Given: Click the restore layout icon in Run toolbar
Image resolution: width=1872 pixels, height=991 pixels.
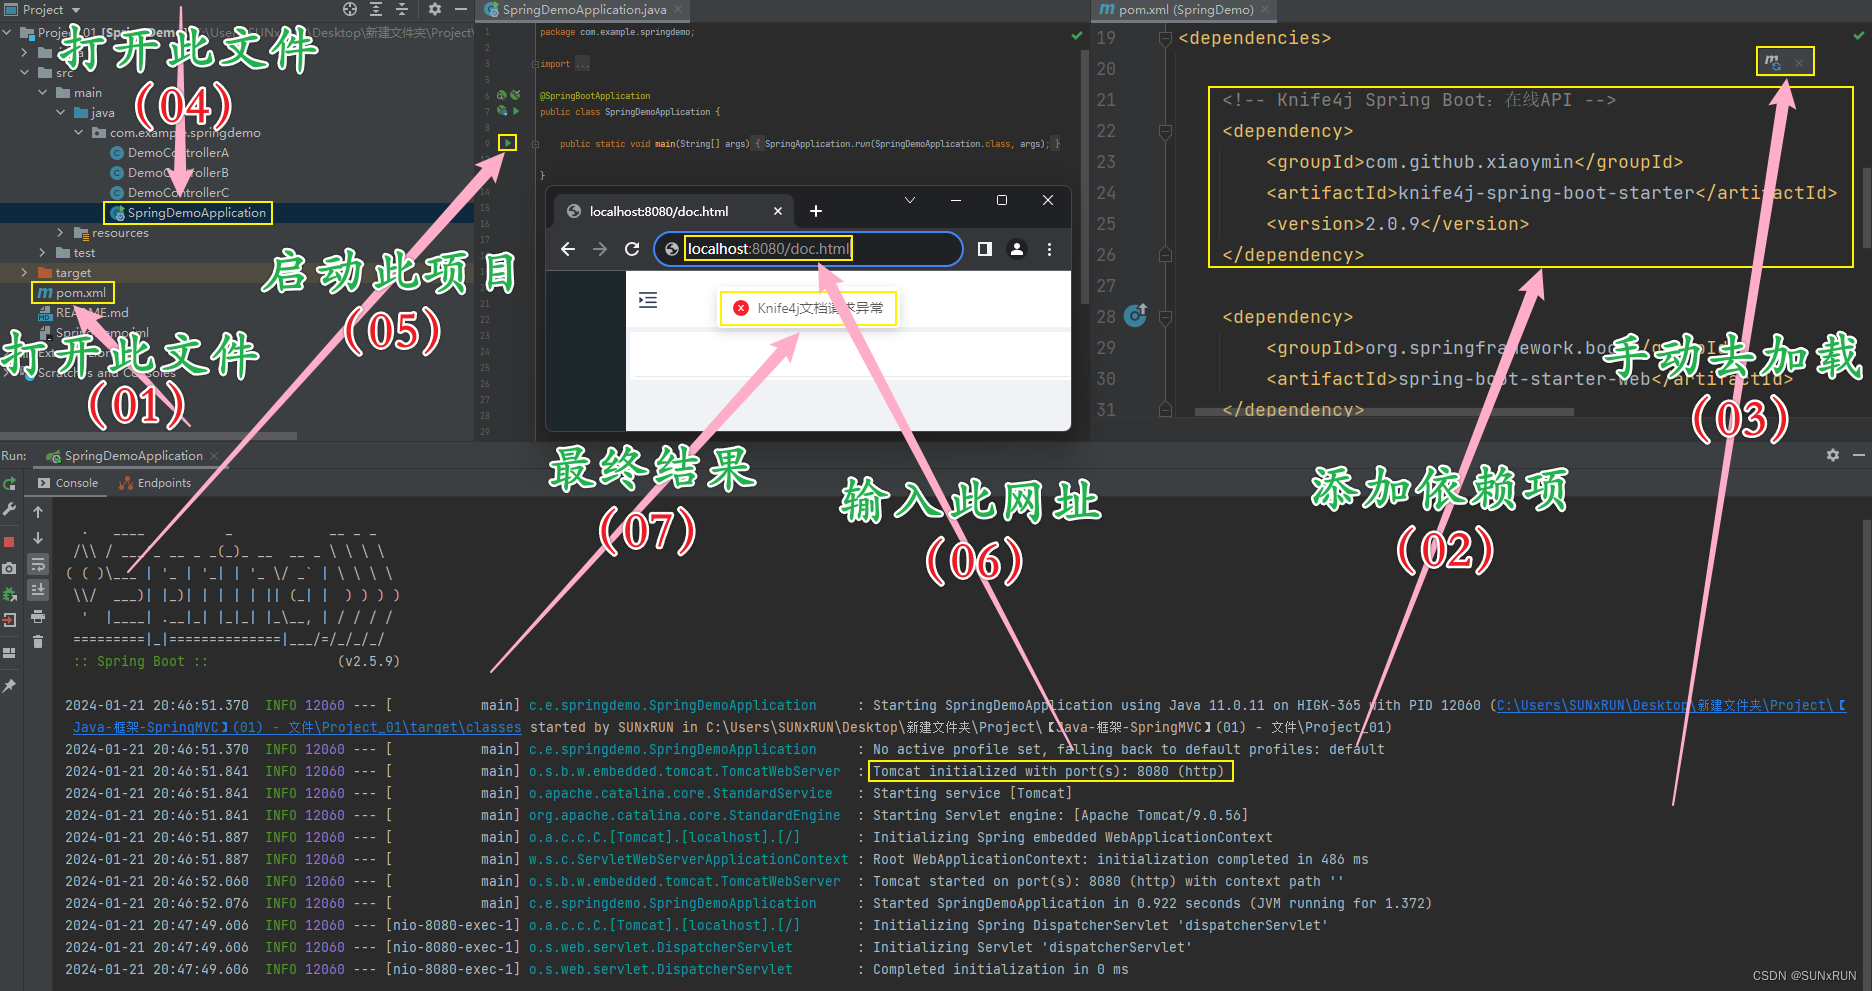Looking at the screenshot, I should 9,653.
